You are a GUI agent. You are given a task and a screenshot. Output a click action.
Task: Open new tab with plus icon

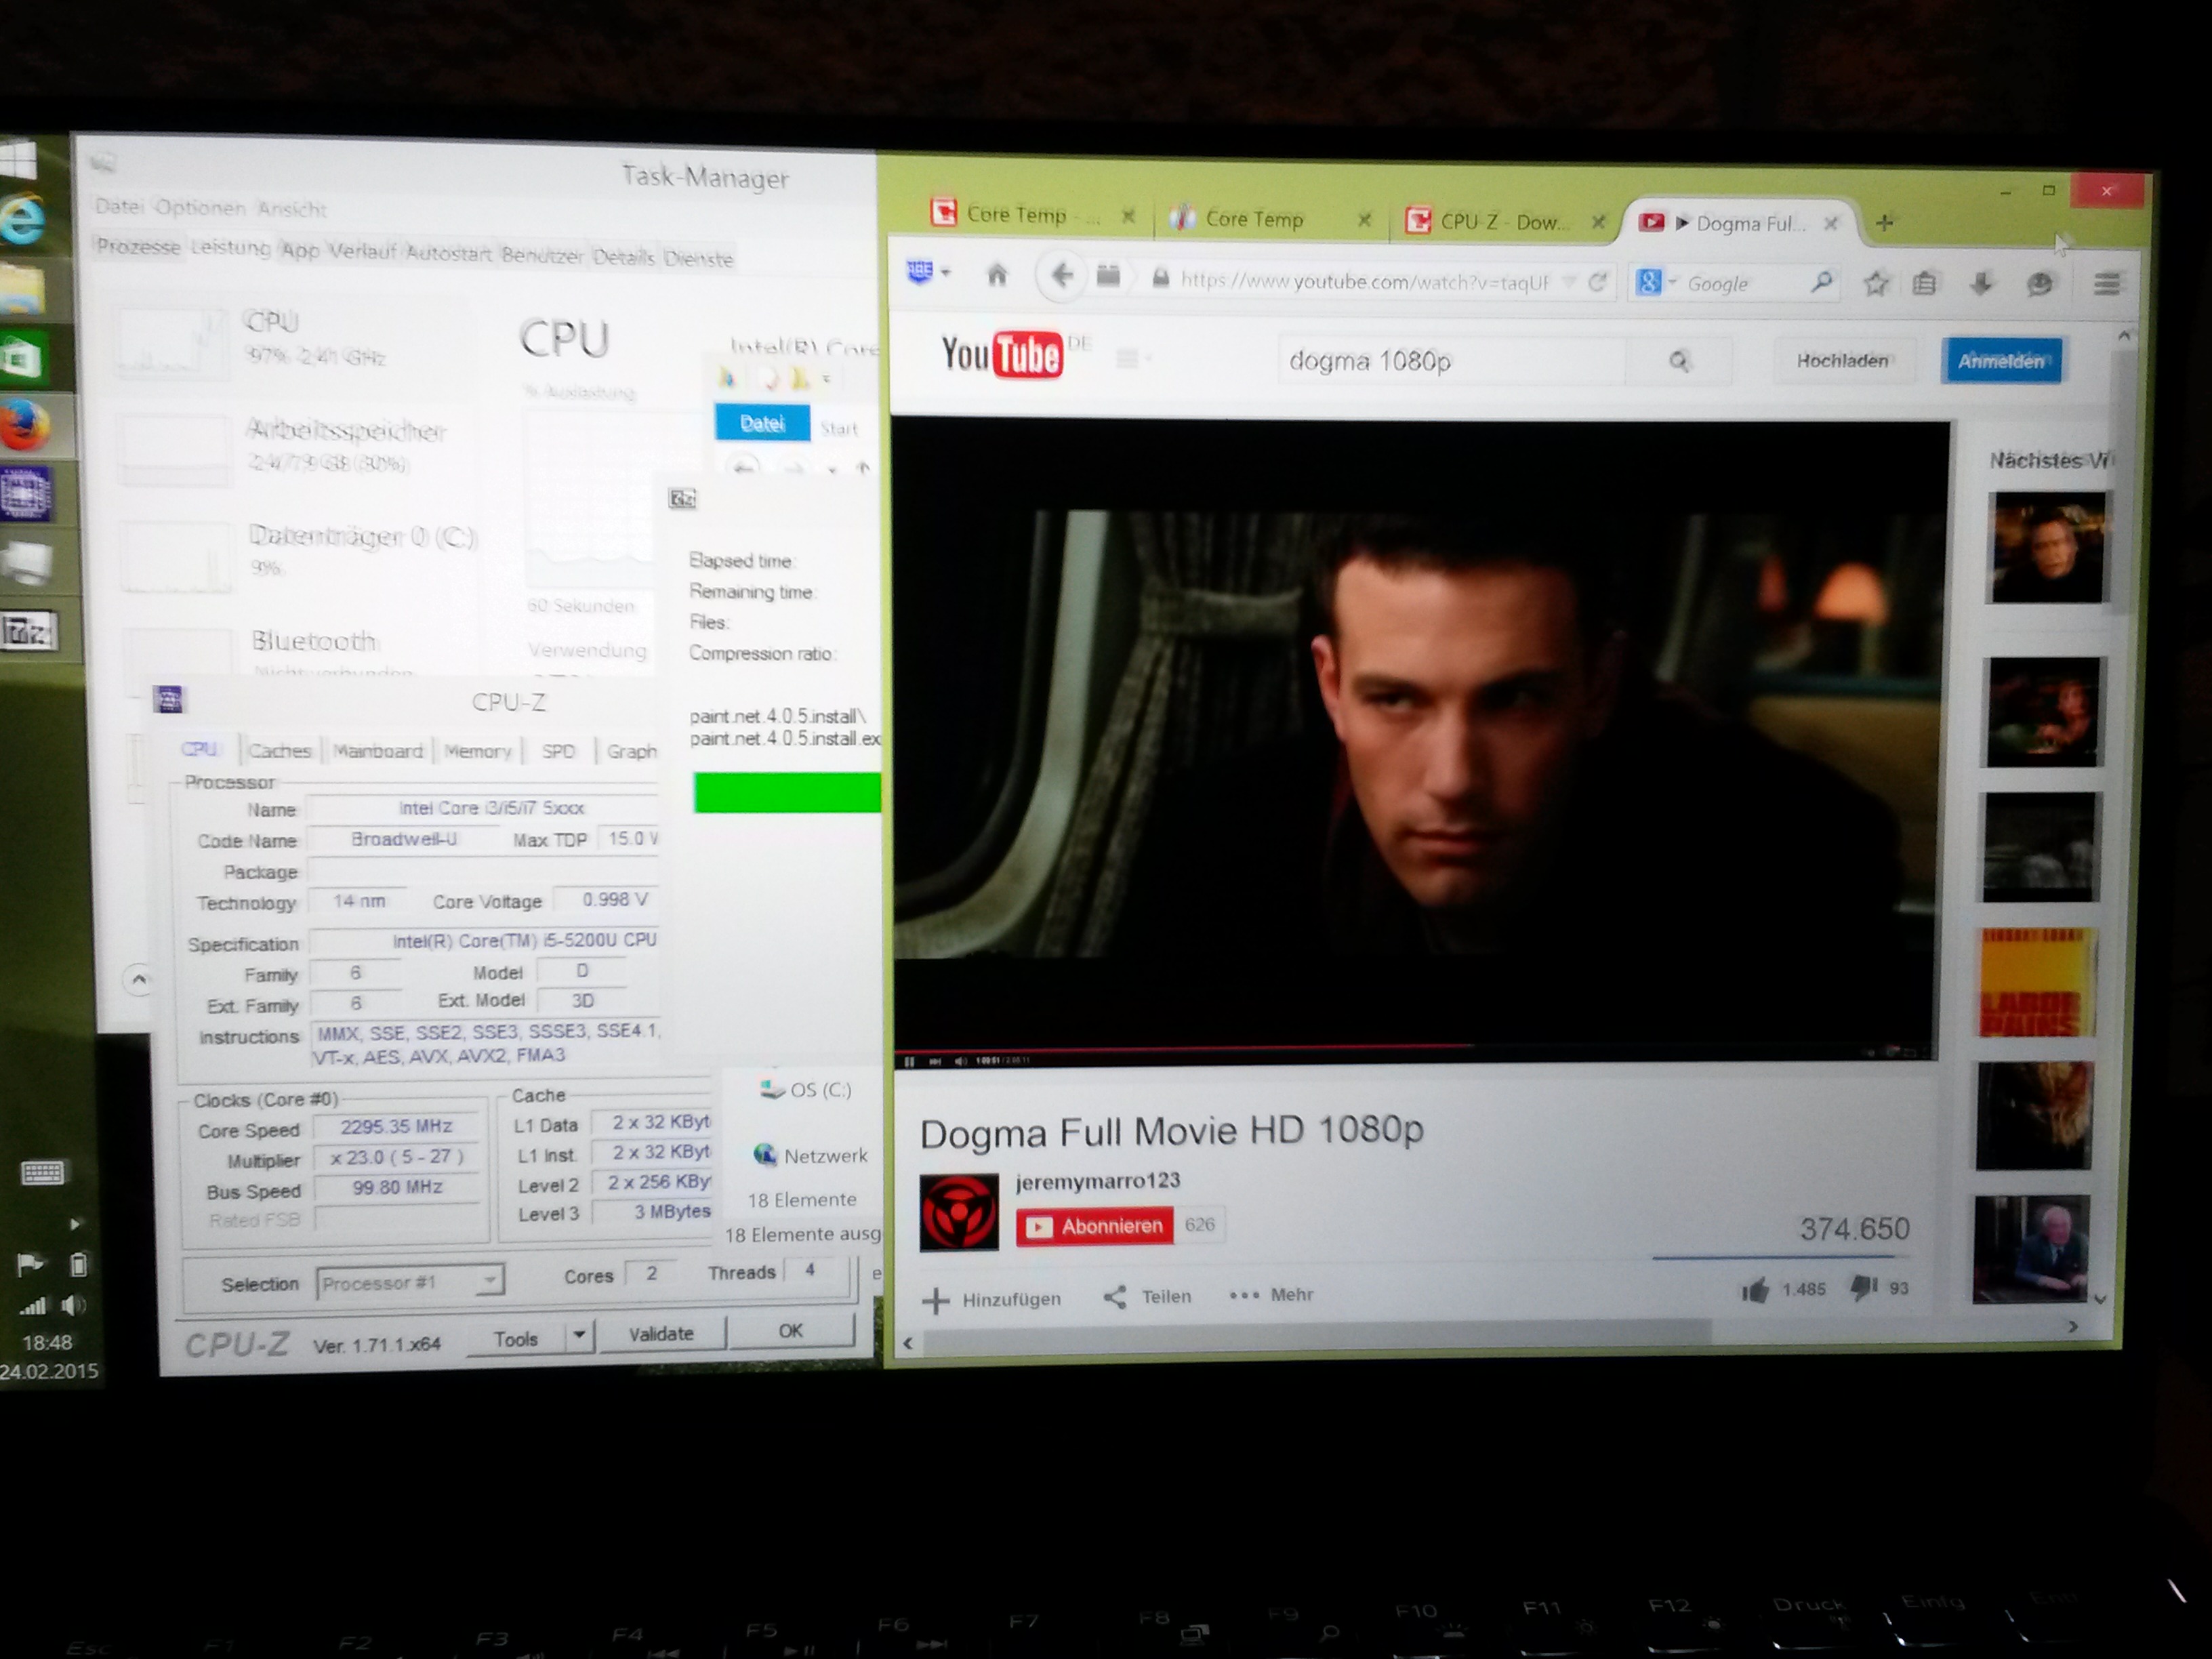[1884, 223]
